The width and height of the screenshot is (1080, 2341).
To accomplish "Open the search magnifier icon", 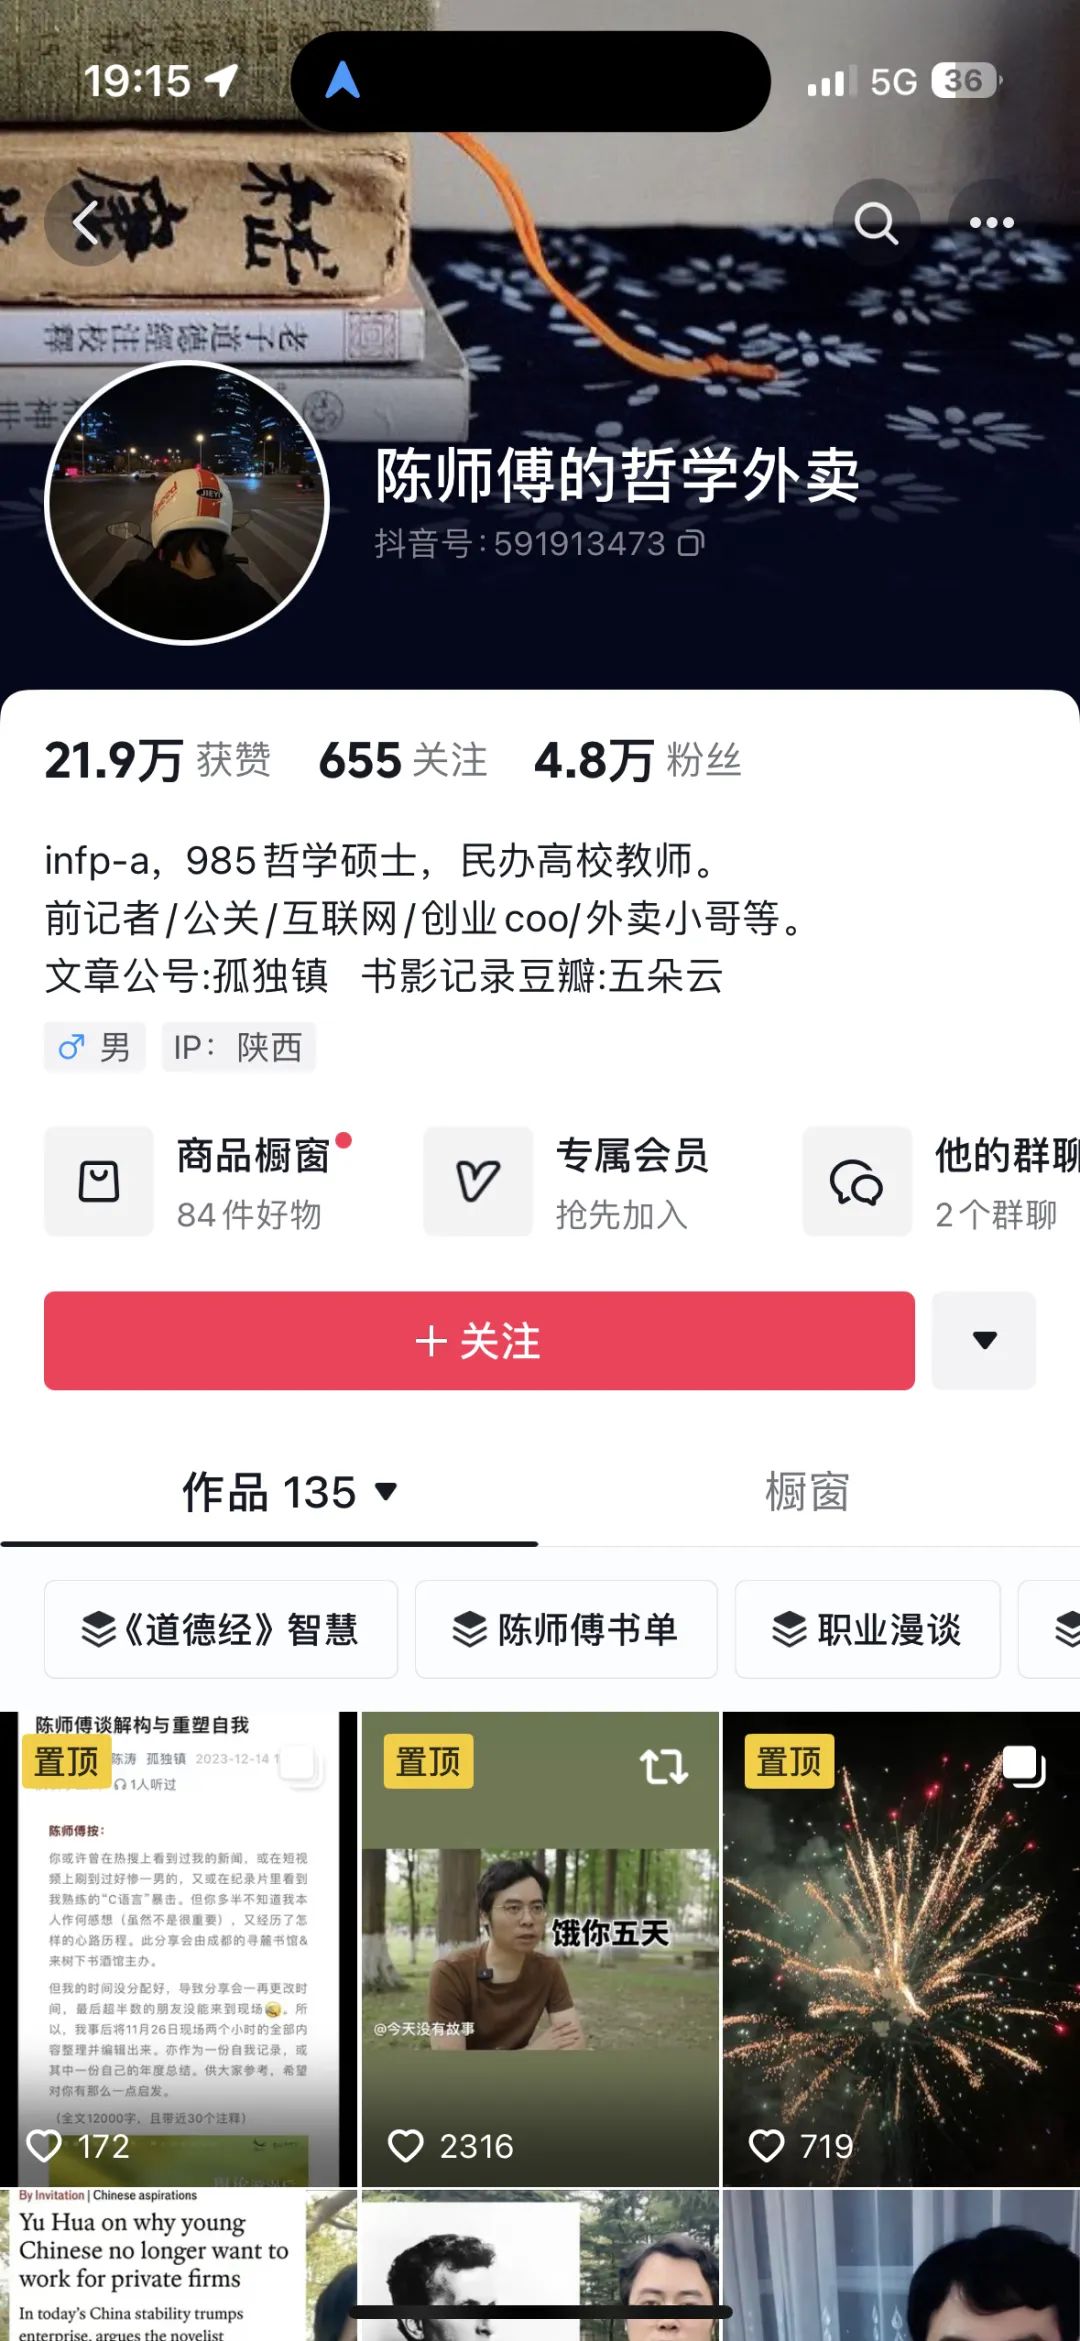I will pyautogui.click(x=876, y=222).
